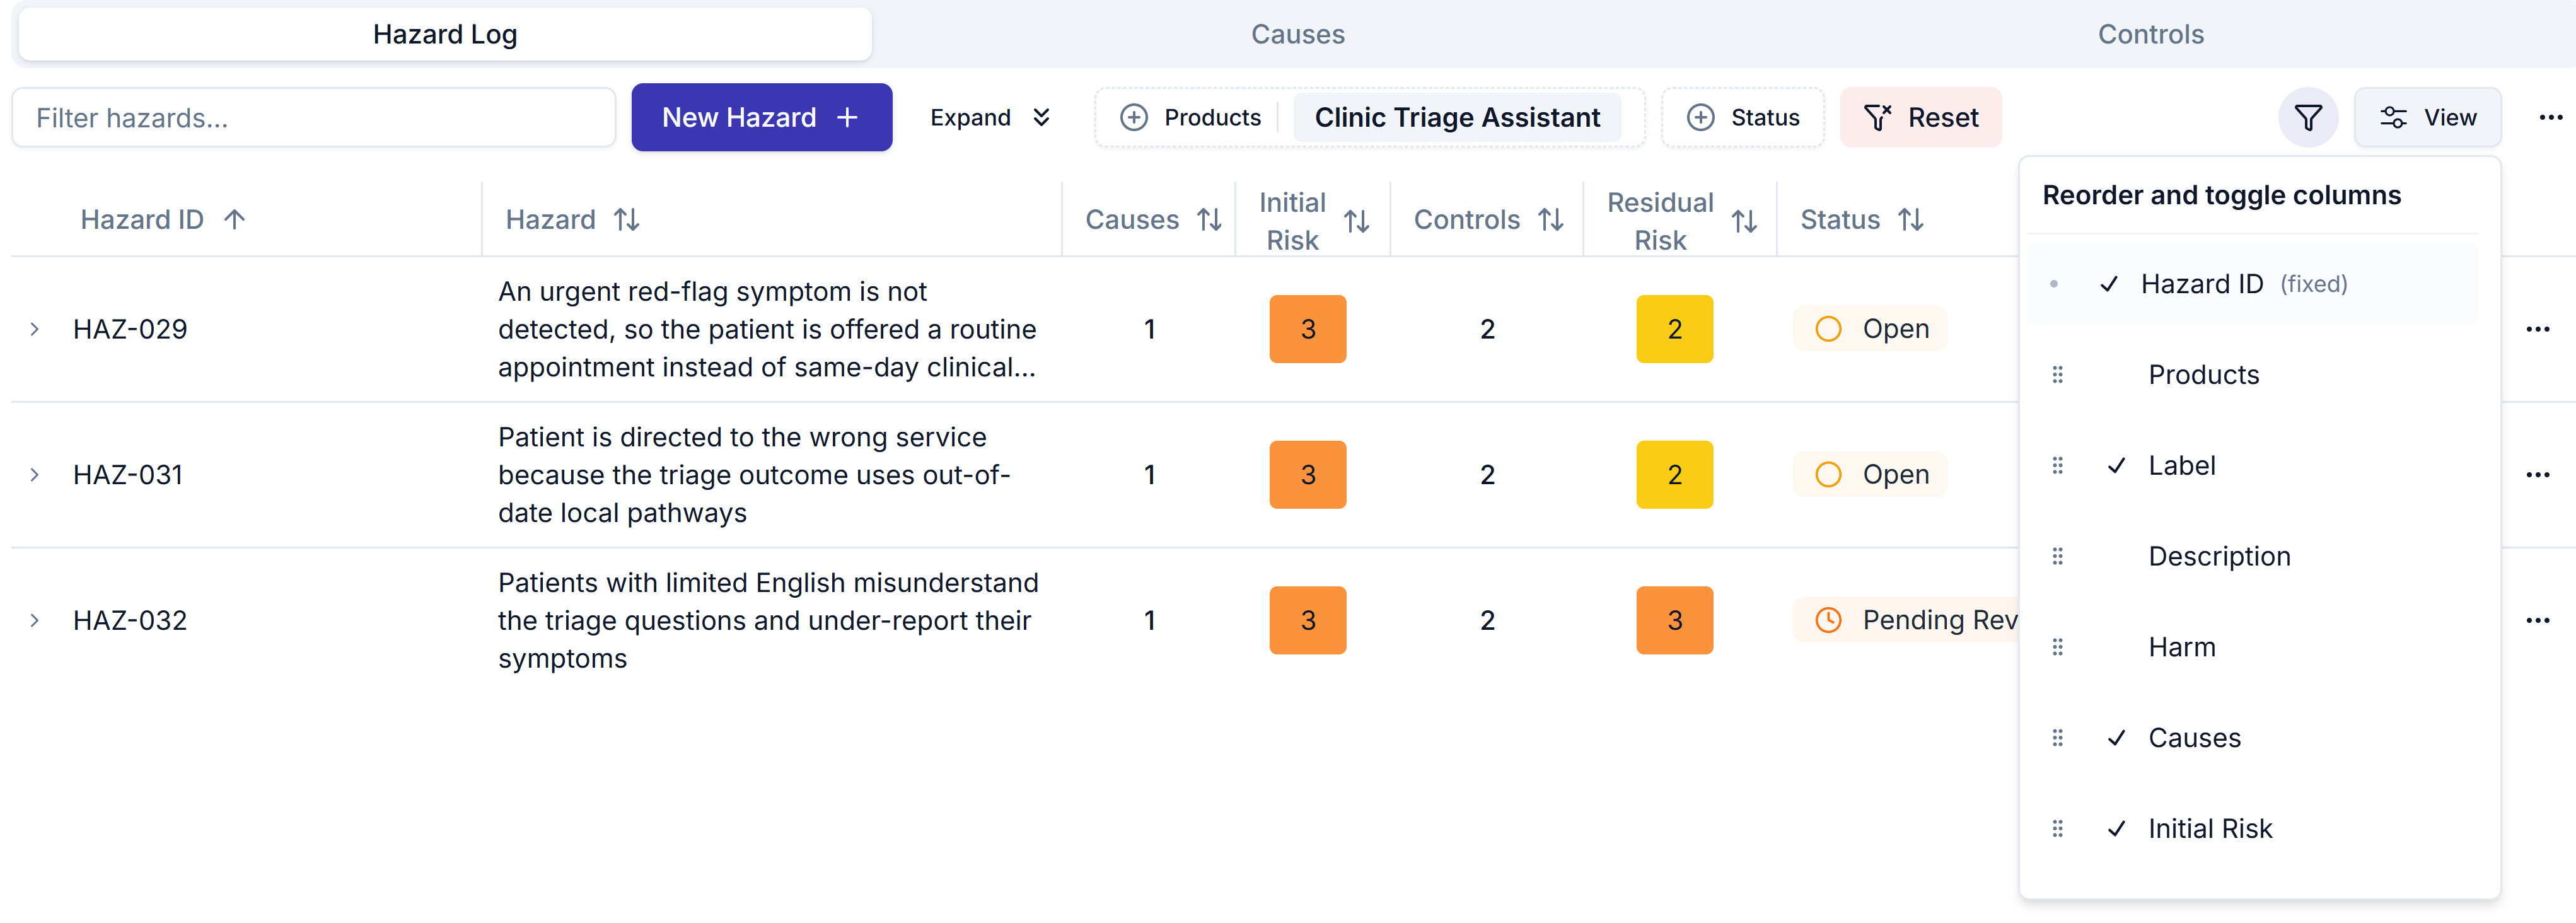2576x923 pixels.
Task: Reset all filters
Action: pyautogui.click(x=1921, y=118)
